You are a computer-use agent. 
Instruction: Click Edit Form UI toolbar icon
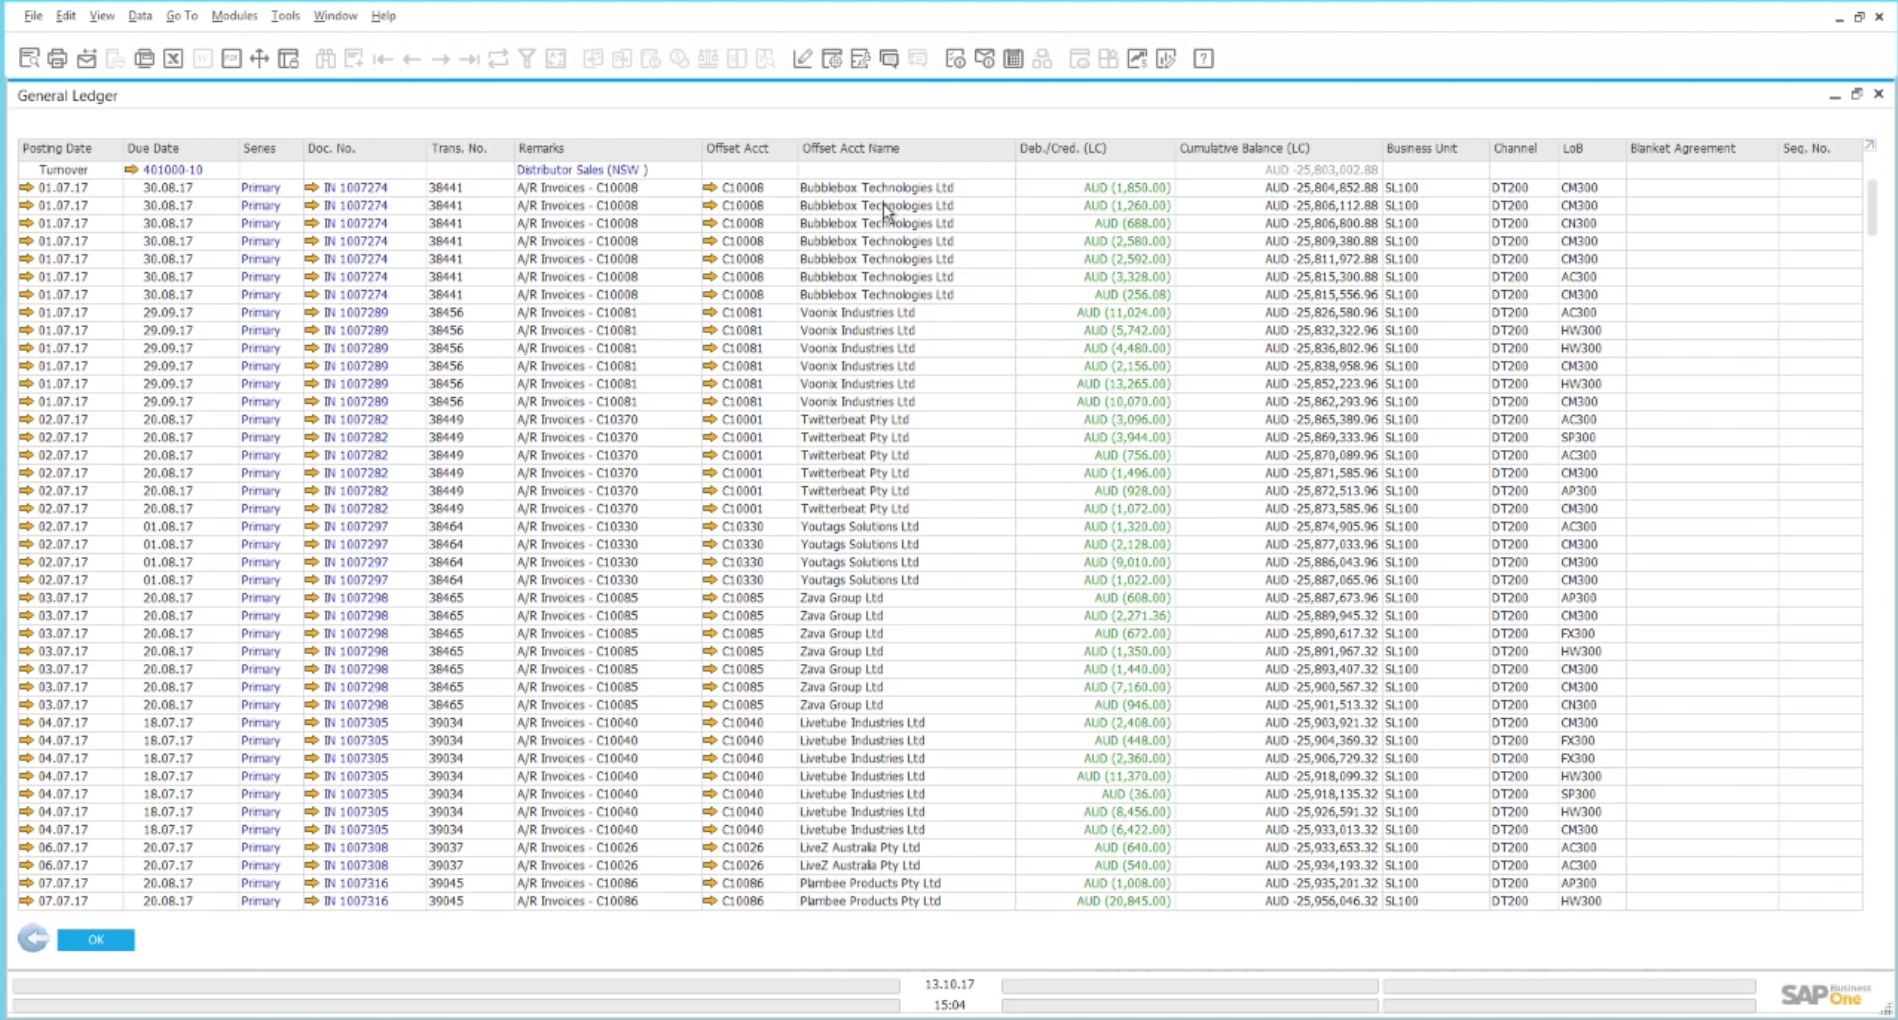point(860,59)
